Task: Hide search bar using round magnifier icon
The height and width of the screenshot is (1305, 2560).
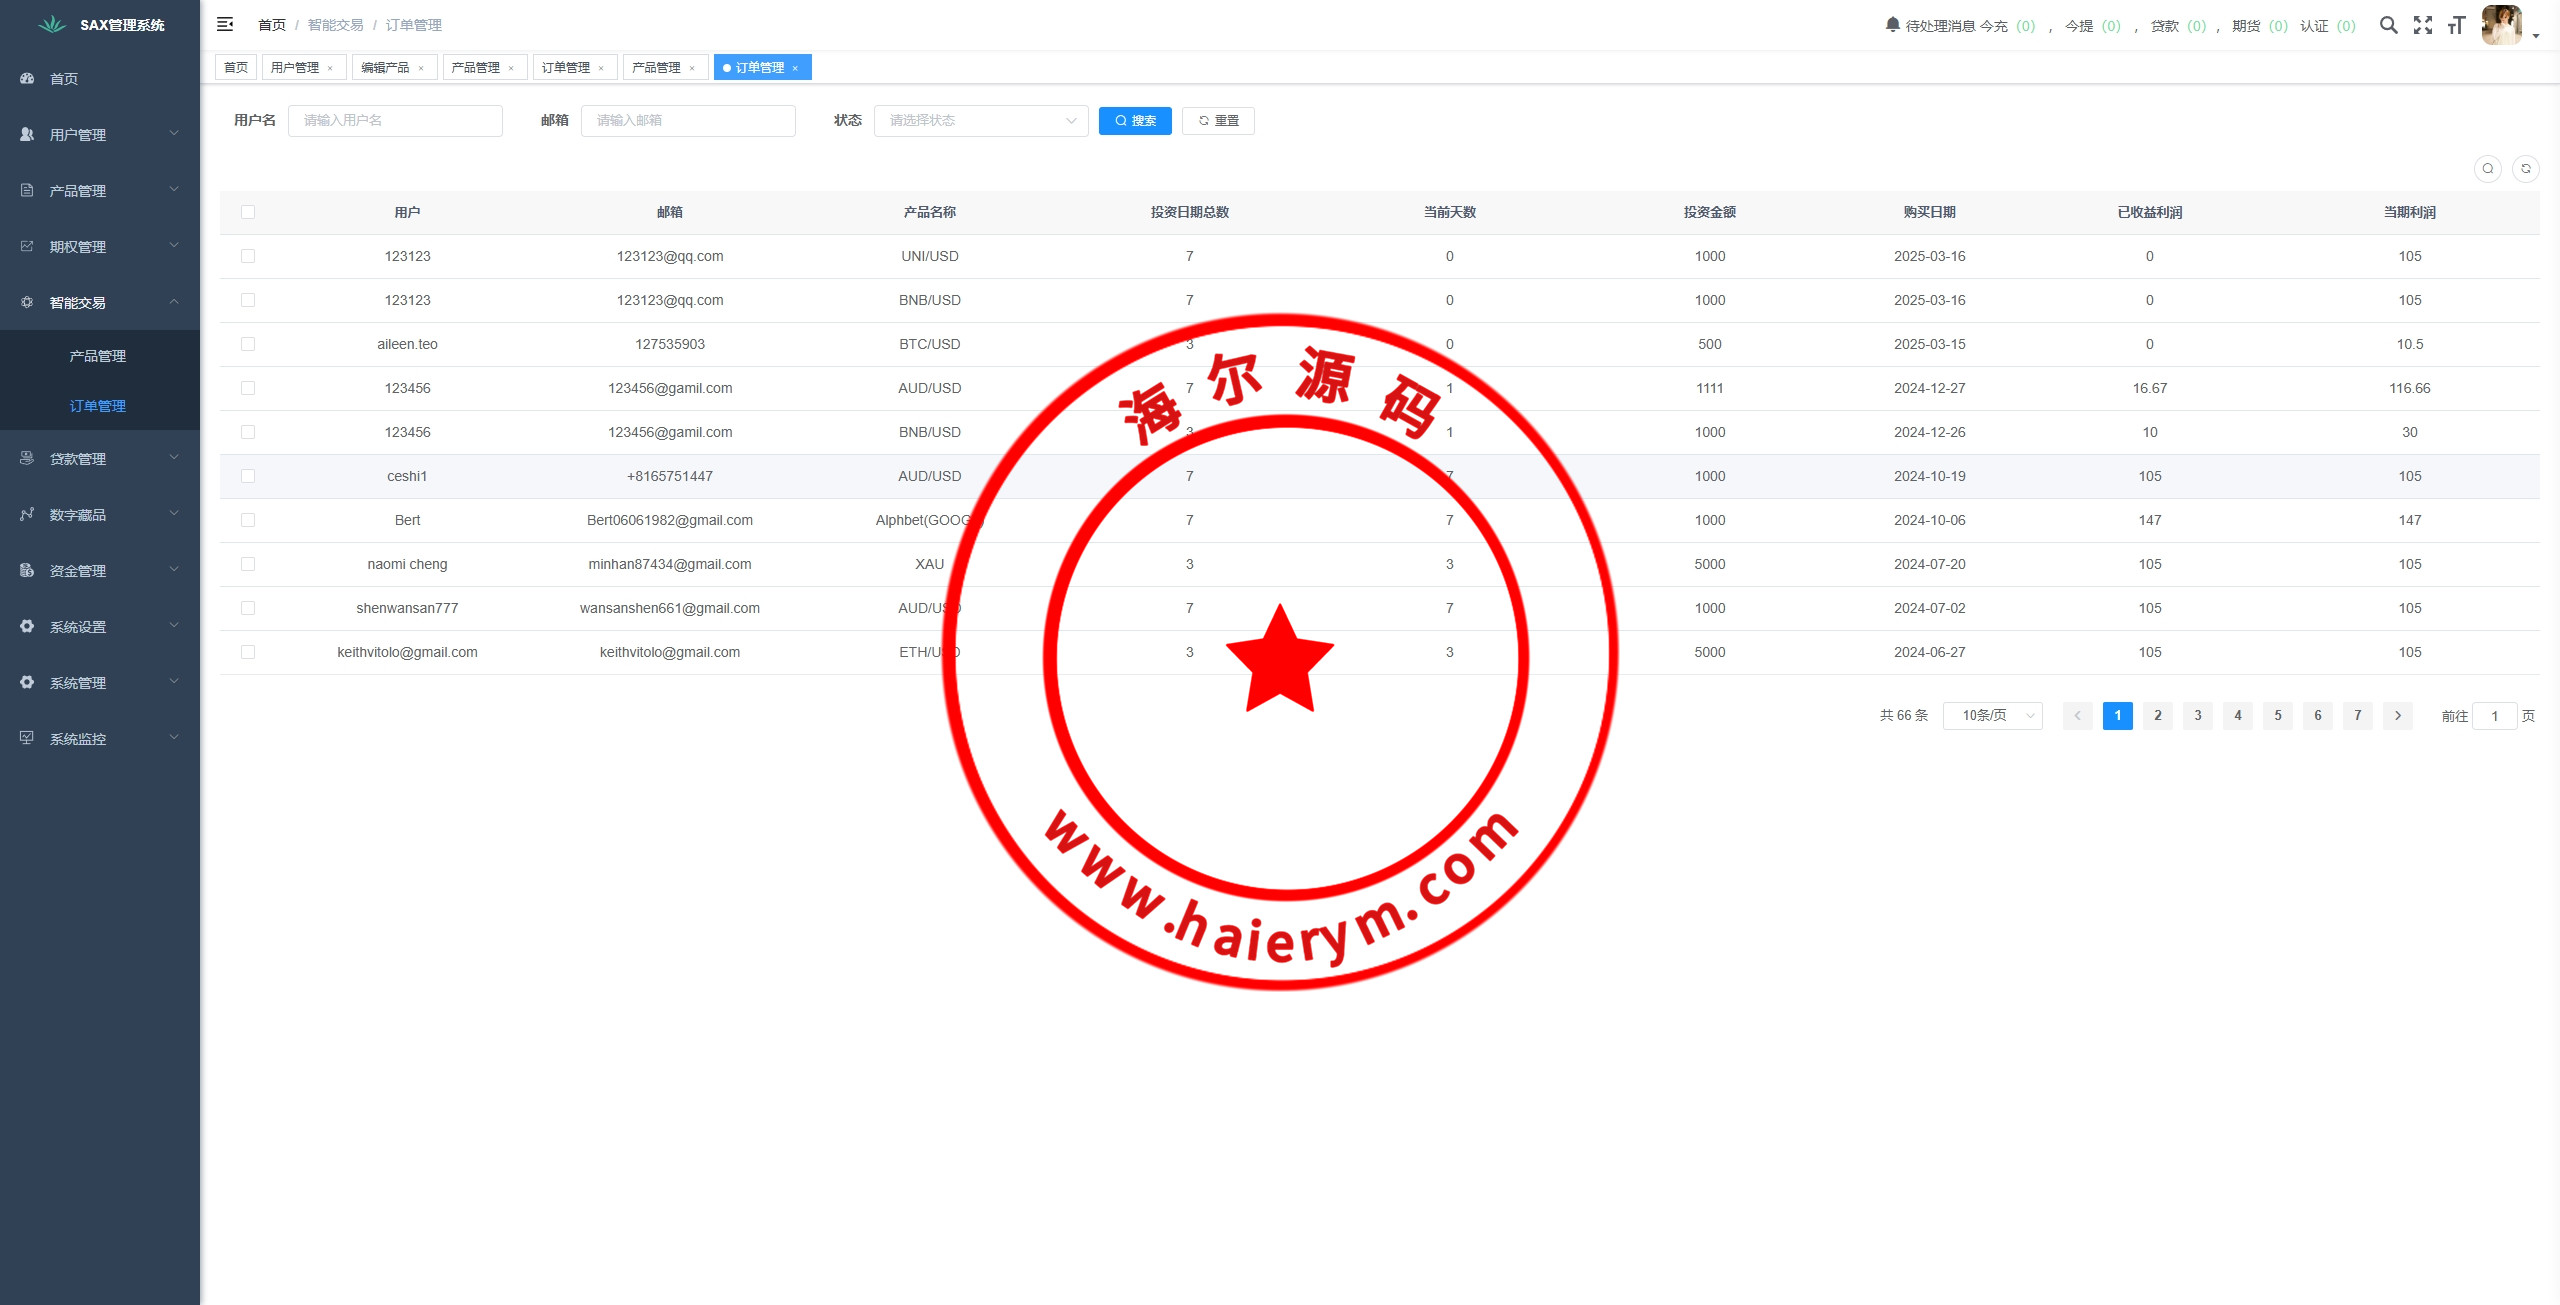Action: (x=2487, y=169)
